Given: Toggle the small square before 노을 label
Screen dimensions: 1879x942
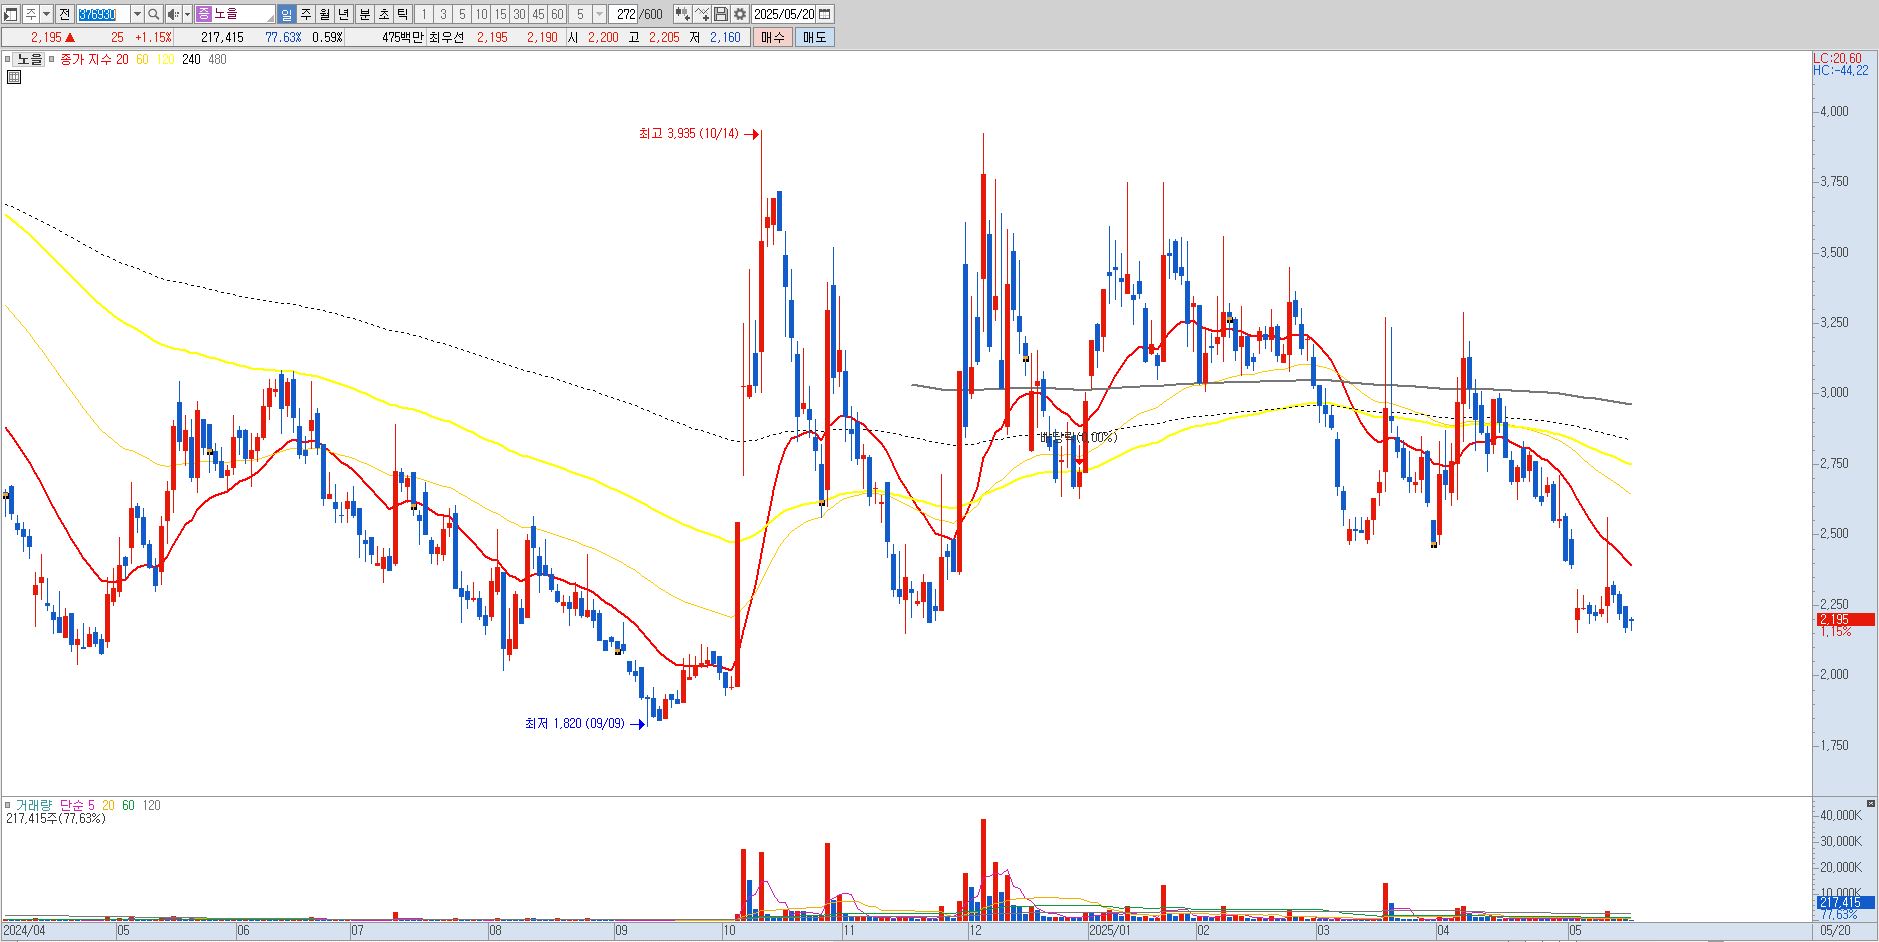Looking at the screenshot, I should pos(7,60).
